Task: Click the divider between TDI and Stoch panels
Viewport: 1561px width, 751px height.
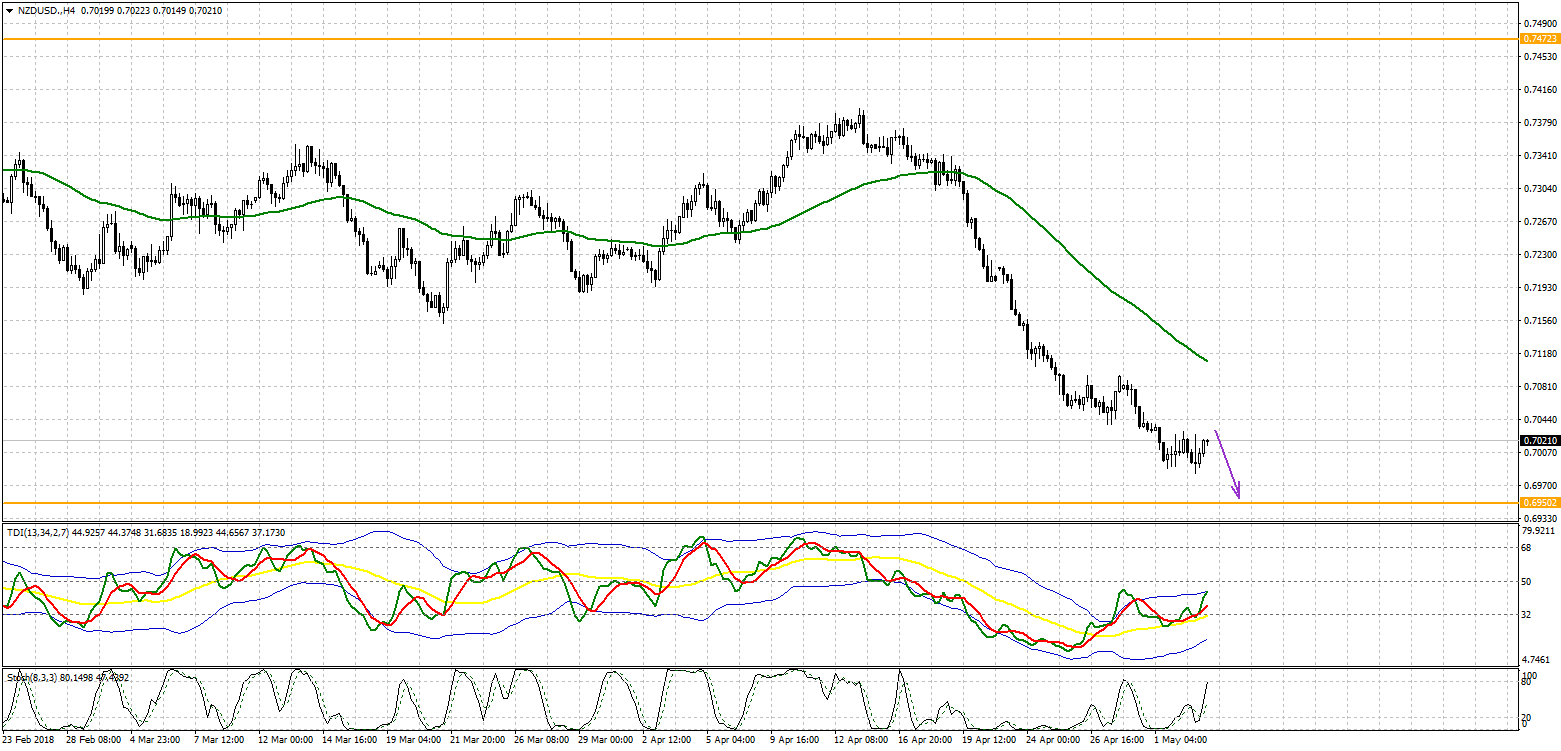Action: point(760,668)
